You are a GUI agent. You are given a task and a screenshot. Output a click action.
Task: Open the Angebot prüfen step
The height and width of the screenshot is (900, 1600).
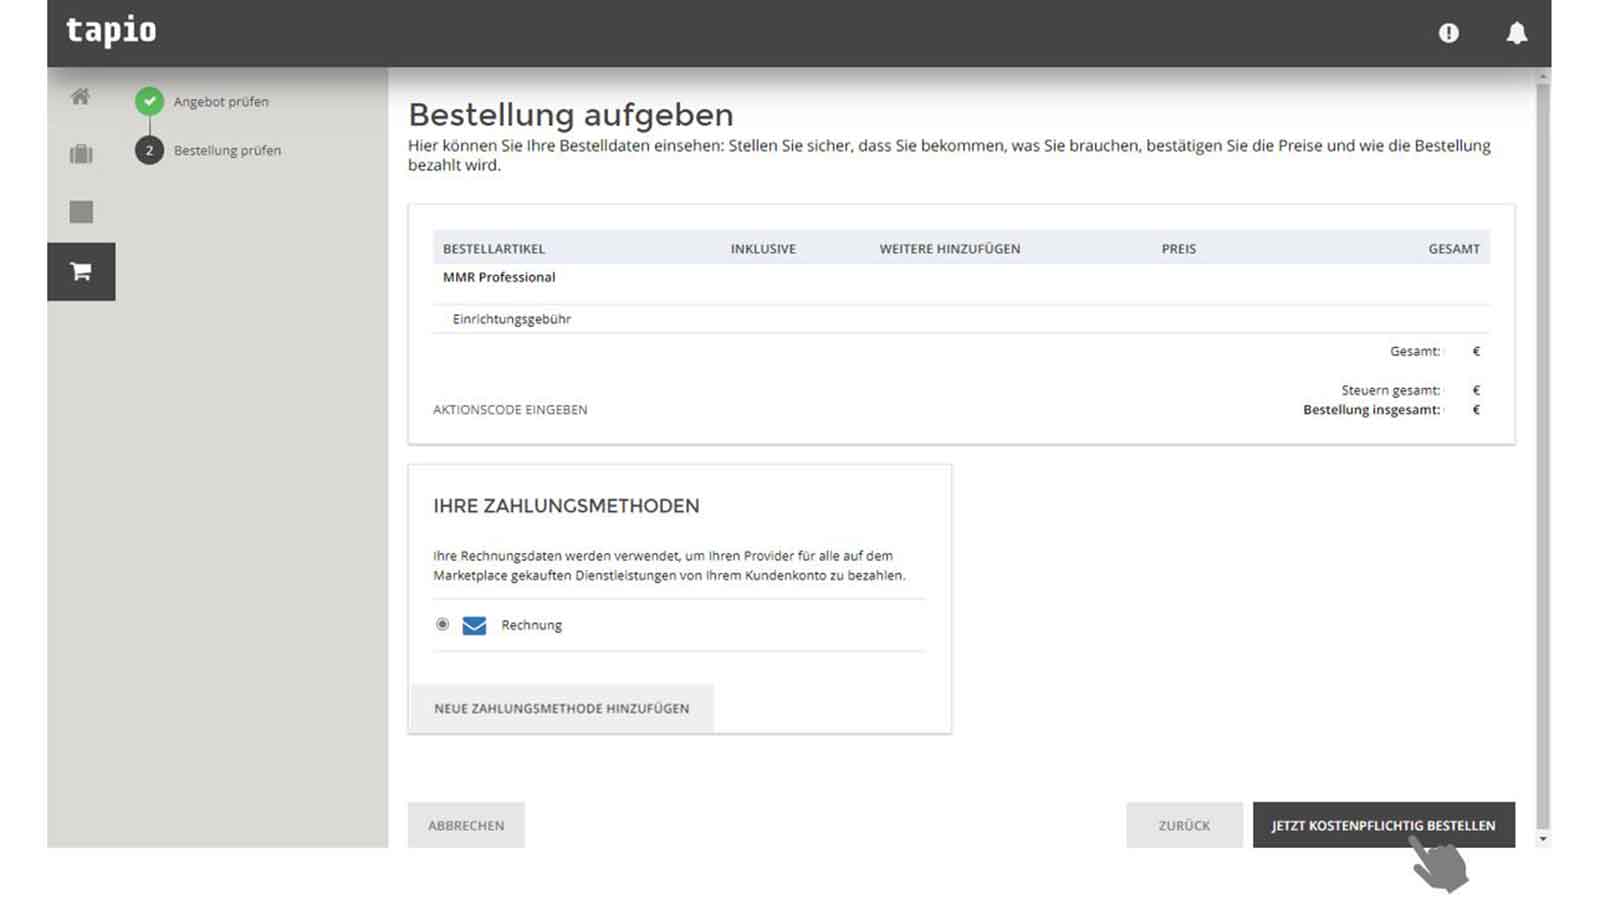220,101
